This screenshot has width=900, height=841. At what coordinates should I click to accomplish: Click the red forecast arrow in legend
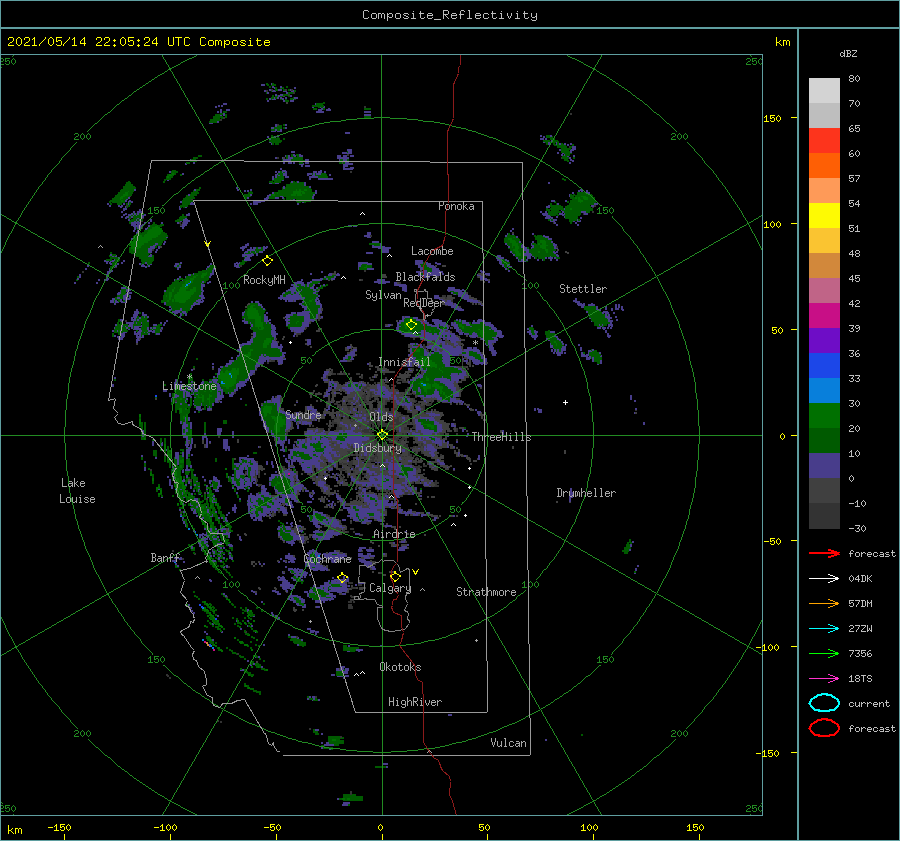click(x=824, y=553)
